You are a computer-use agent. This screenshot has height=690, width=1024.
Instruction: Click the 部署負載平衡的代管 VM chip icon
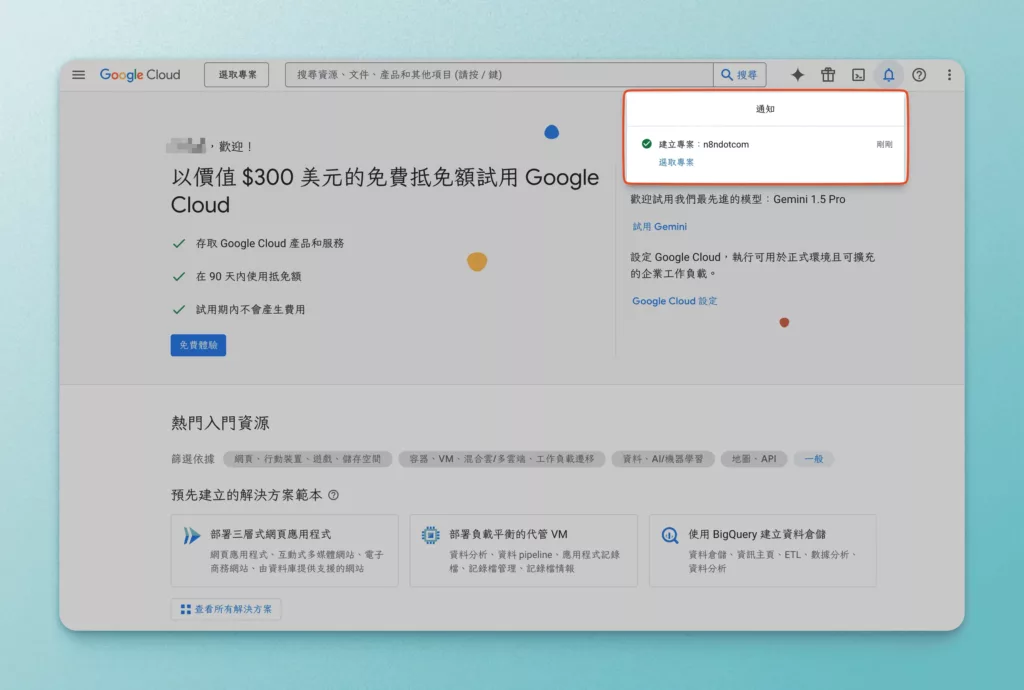(x=430, y=535)
